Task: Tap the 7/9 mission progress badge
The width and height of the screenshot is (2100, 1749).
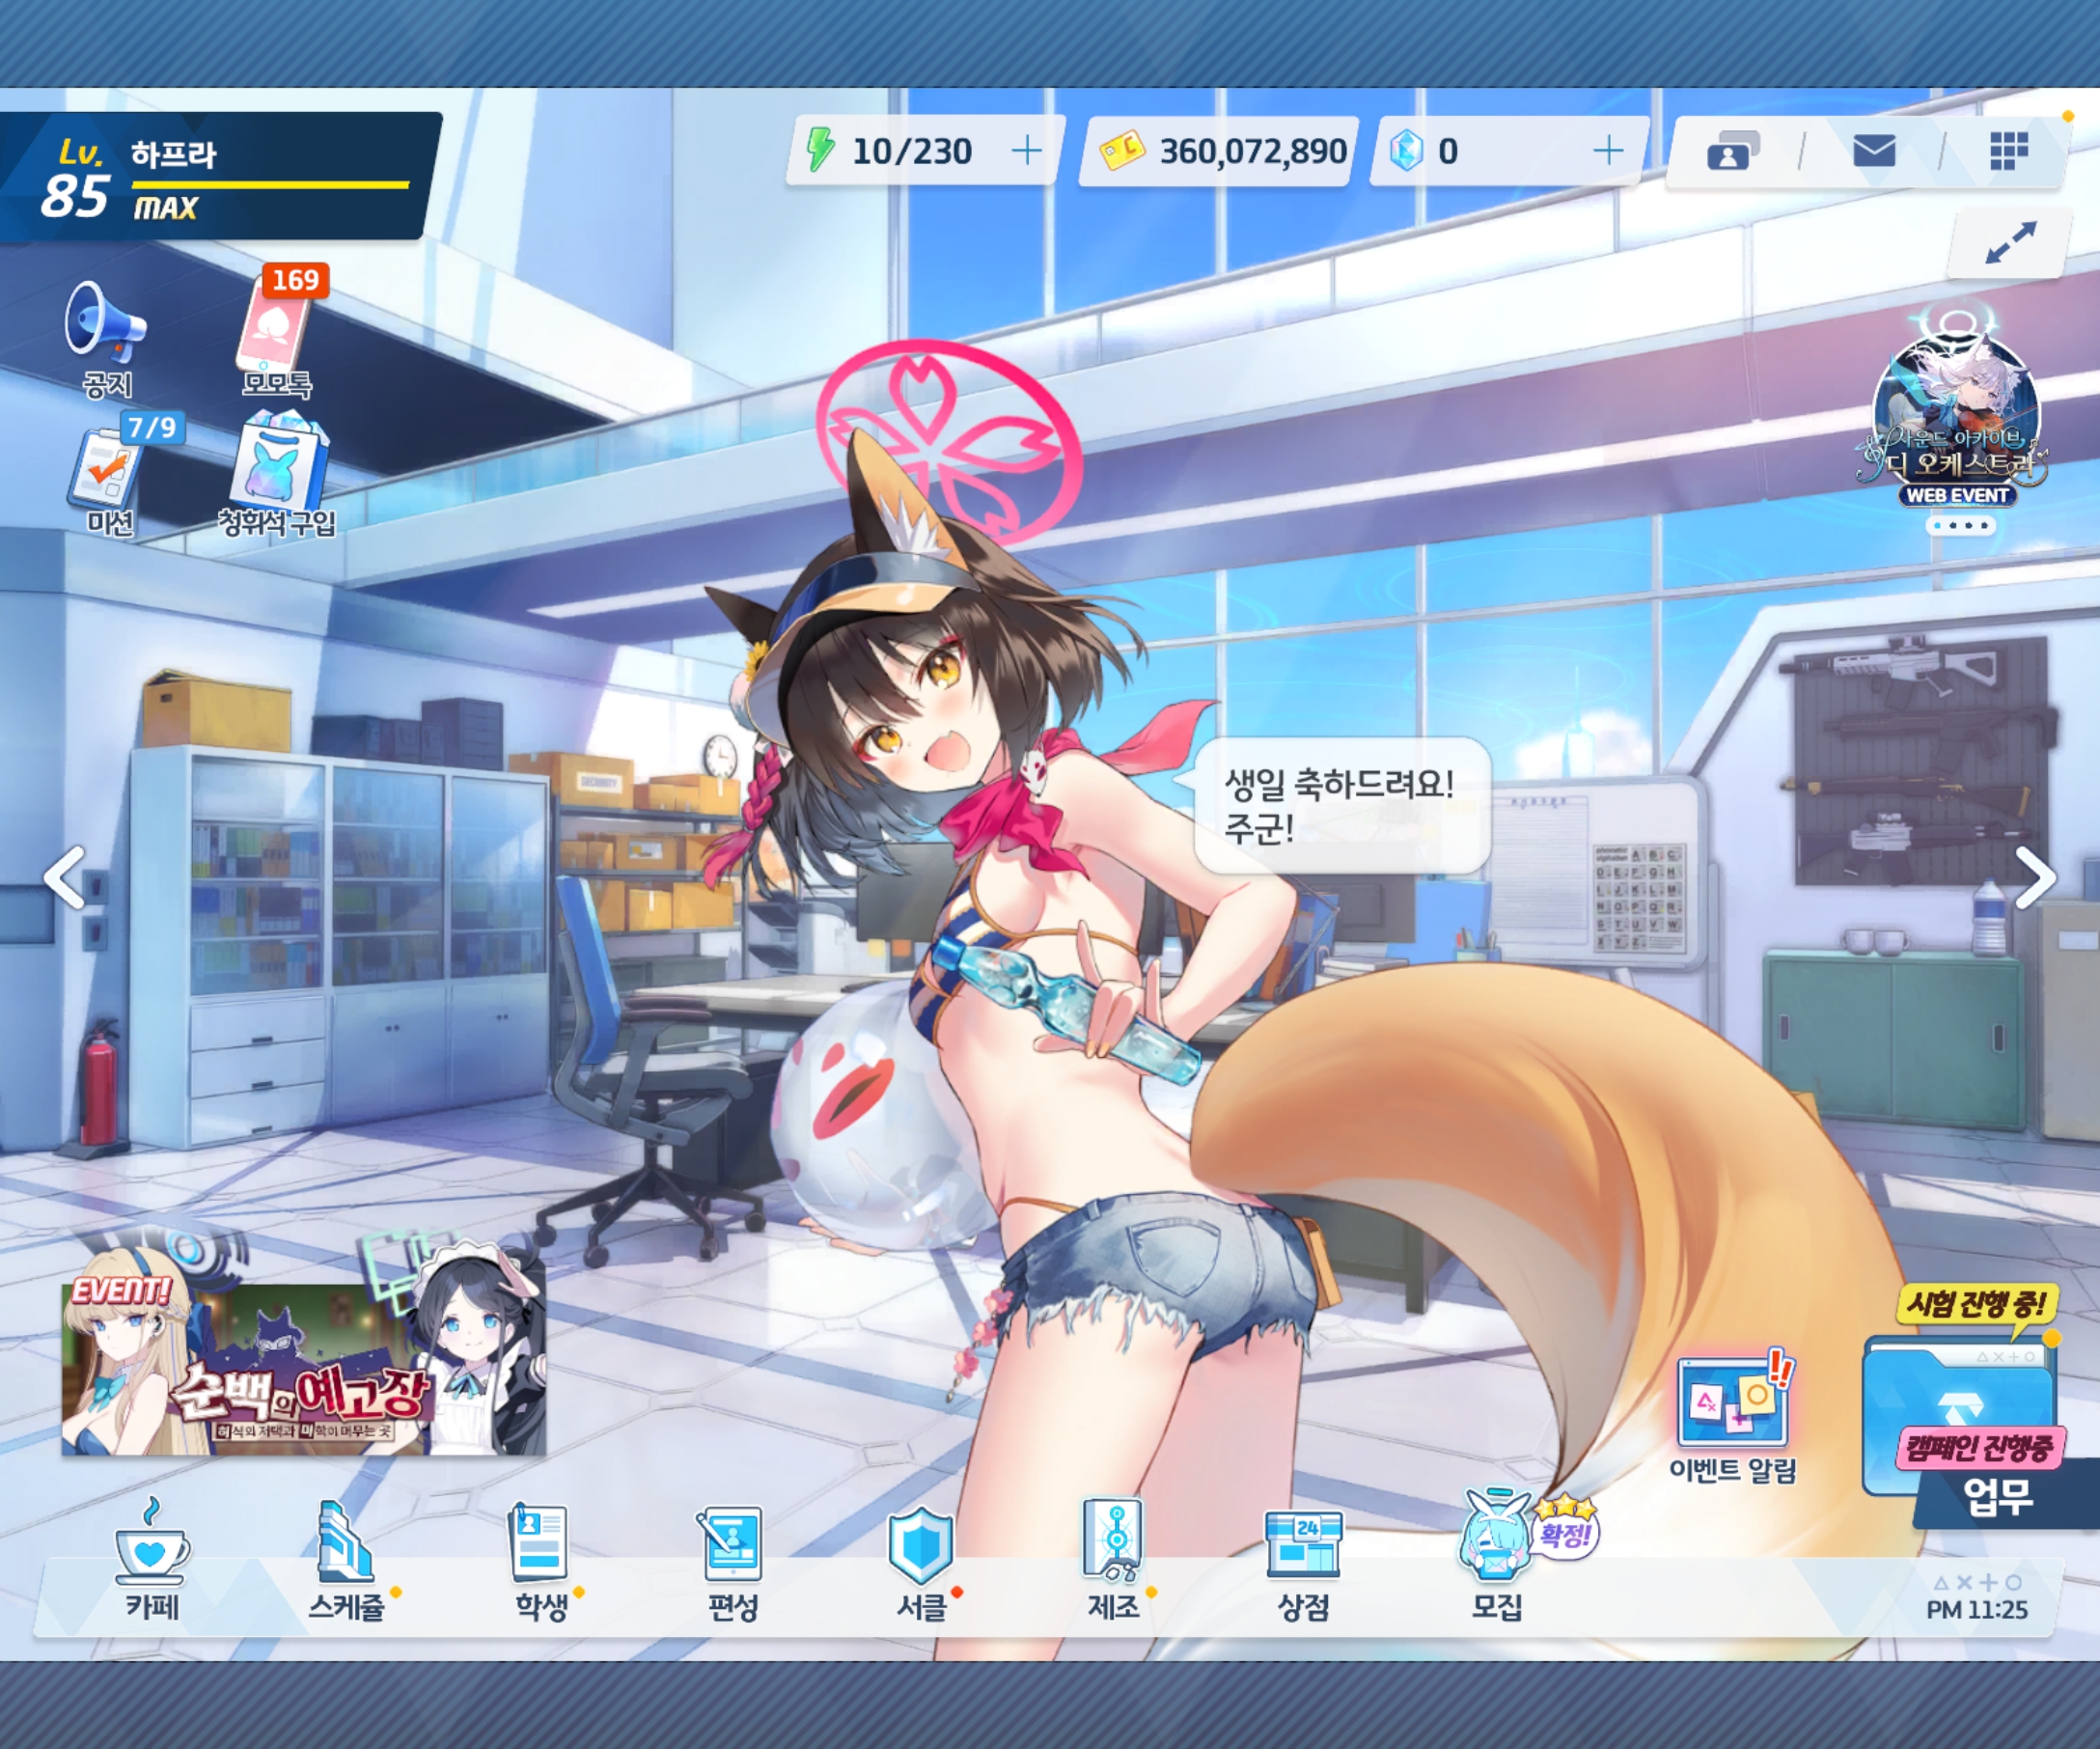Action: coord(152,428)
